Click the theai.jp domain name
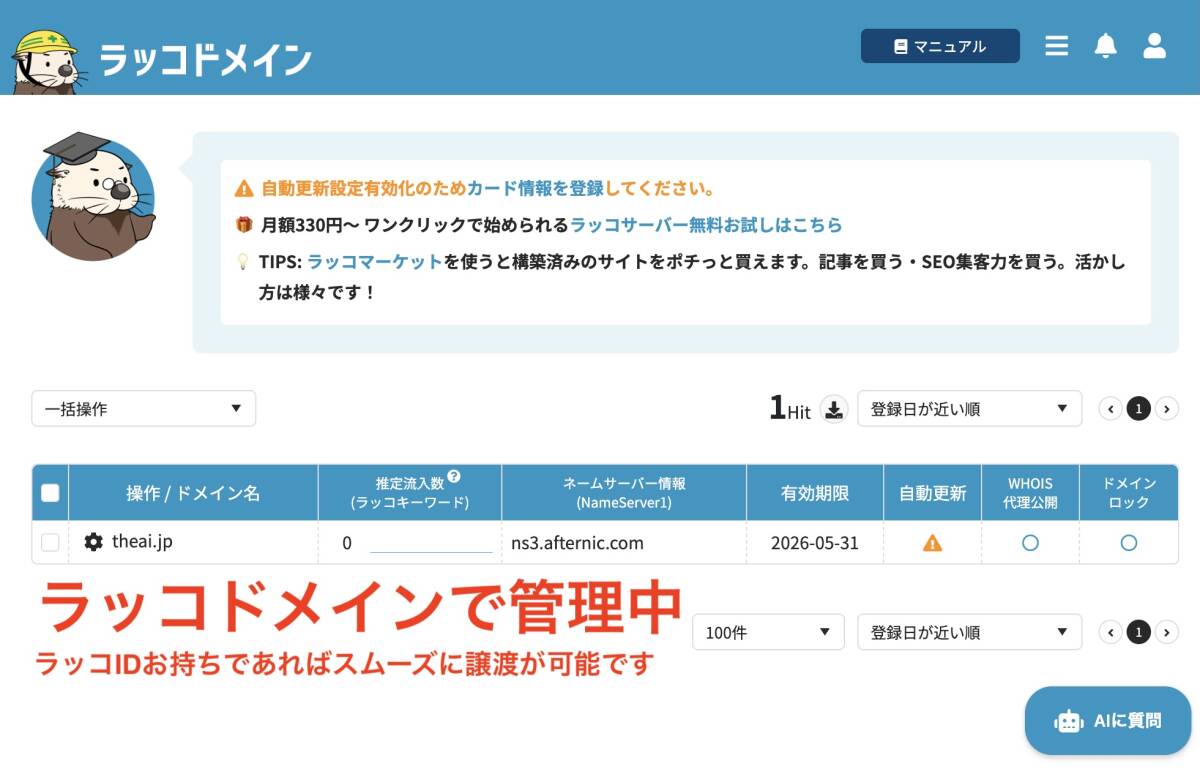 [142, 541]
